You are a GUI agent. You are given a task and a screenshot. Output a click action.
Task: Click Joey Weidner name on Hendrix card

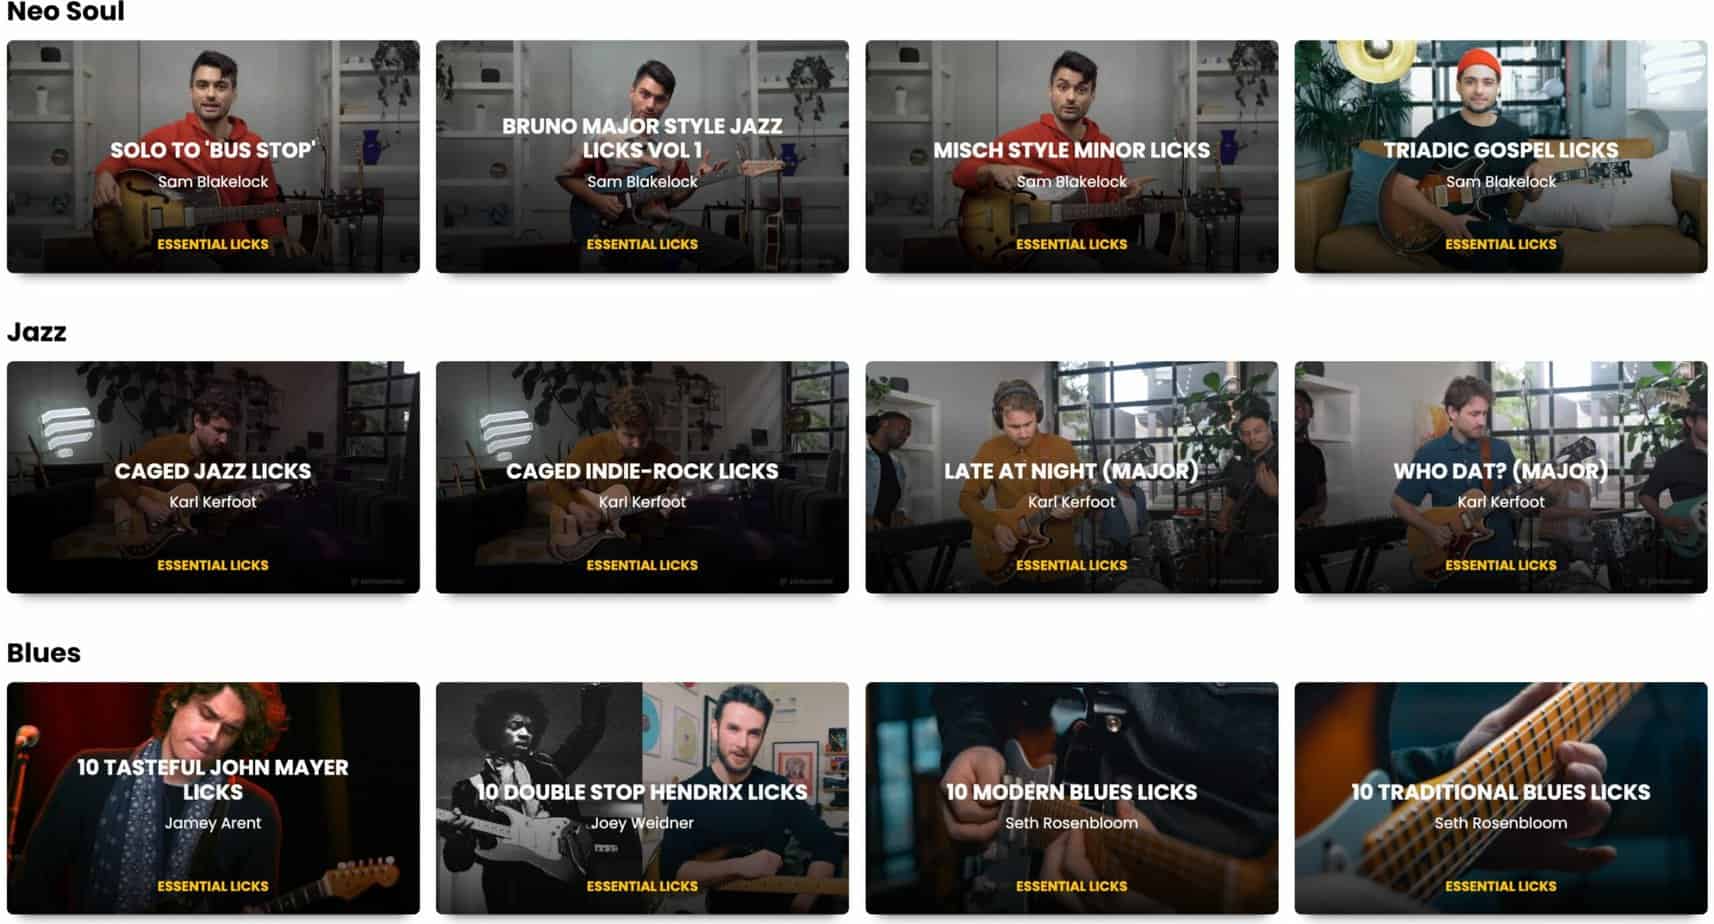click(x=642, y=823)
